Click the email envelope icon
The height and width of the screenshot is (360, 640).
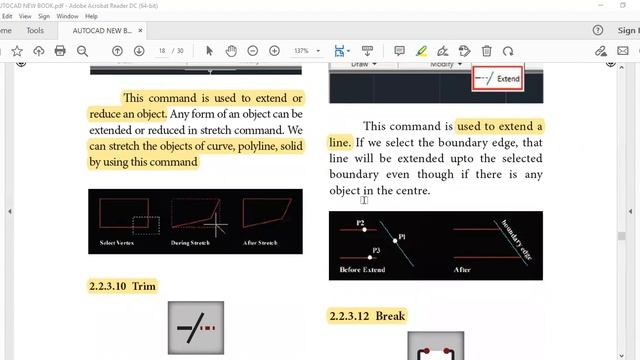coord(622,51)
